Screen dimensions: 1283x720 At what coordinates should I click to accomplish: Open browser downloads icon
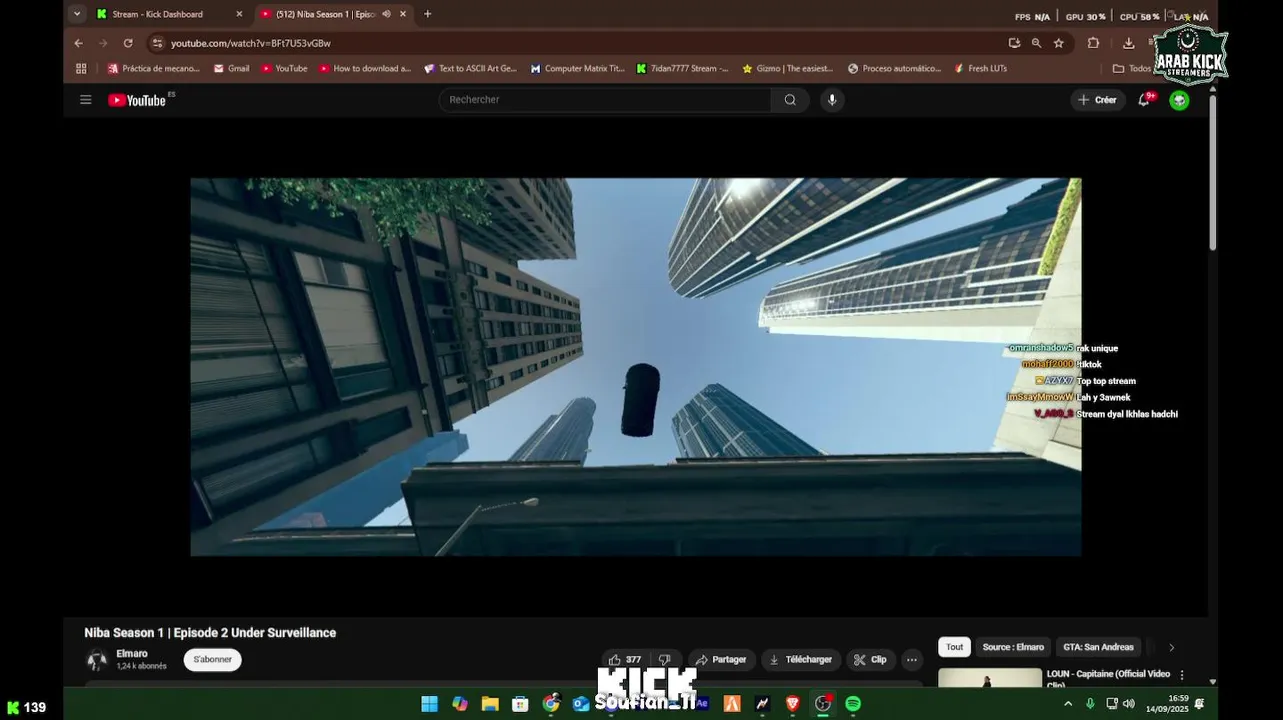pyautogui.click(x=1129, y=43)
